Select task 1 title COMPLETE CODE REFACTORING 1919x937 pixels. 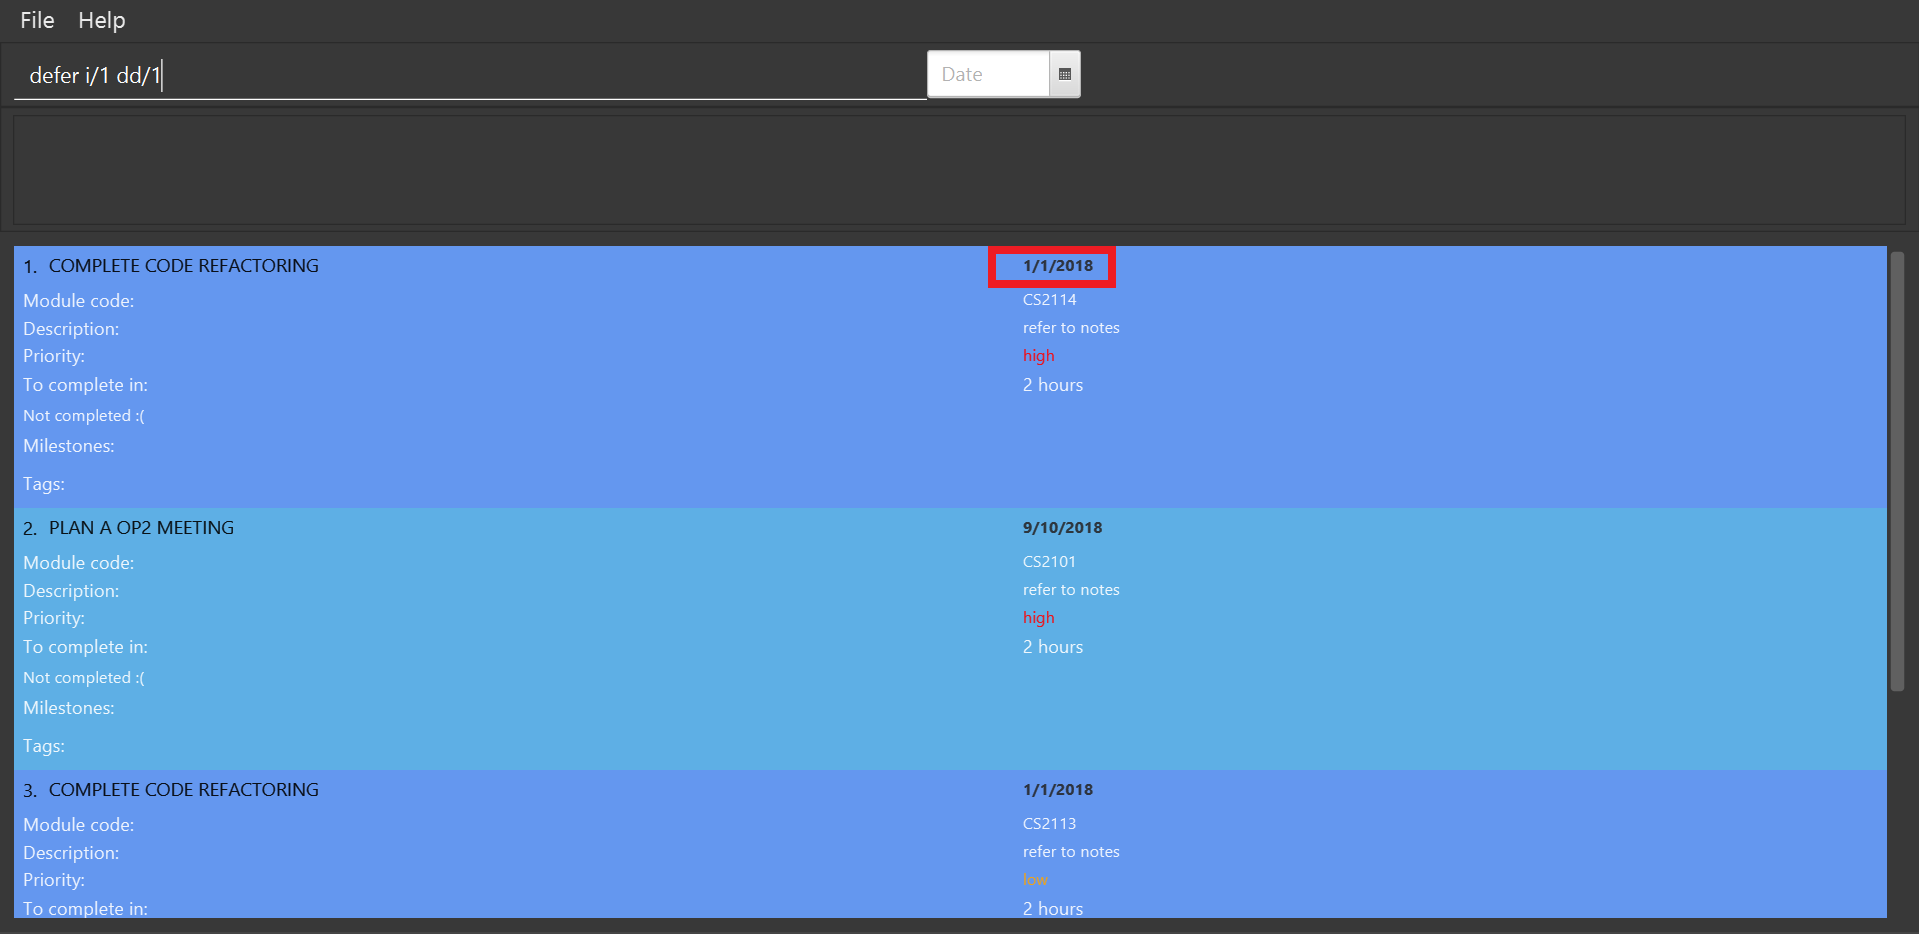(x=184, y=266)
